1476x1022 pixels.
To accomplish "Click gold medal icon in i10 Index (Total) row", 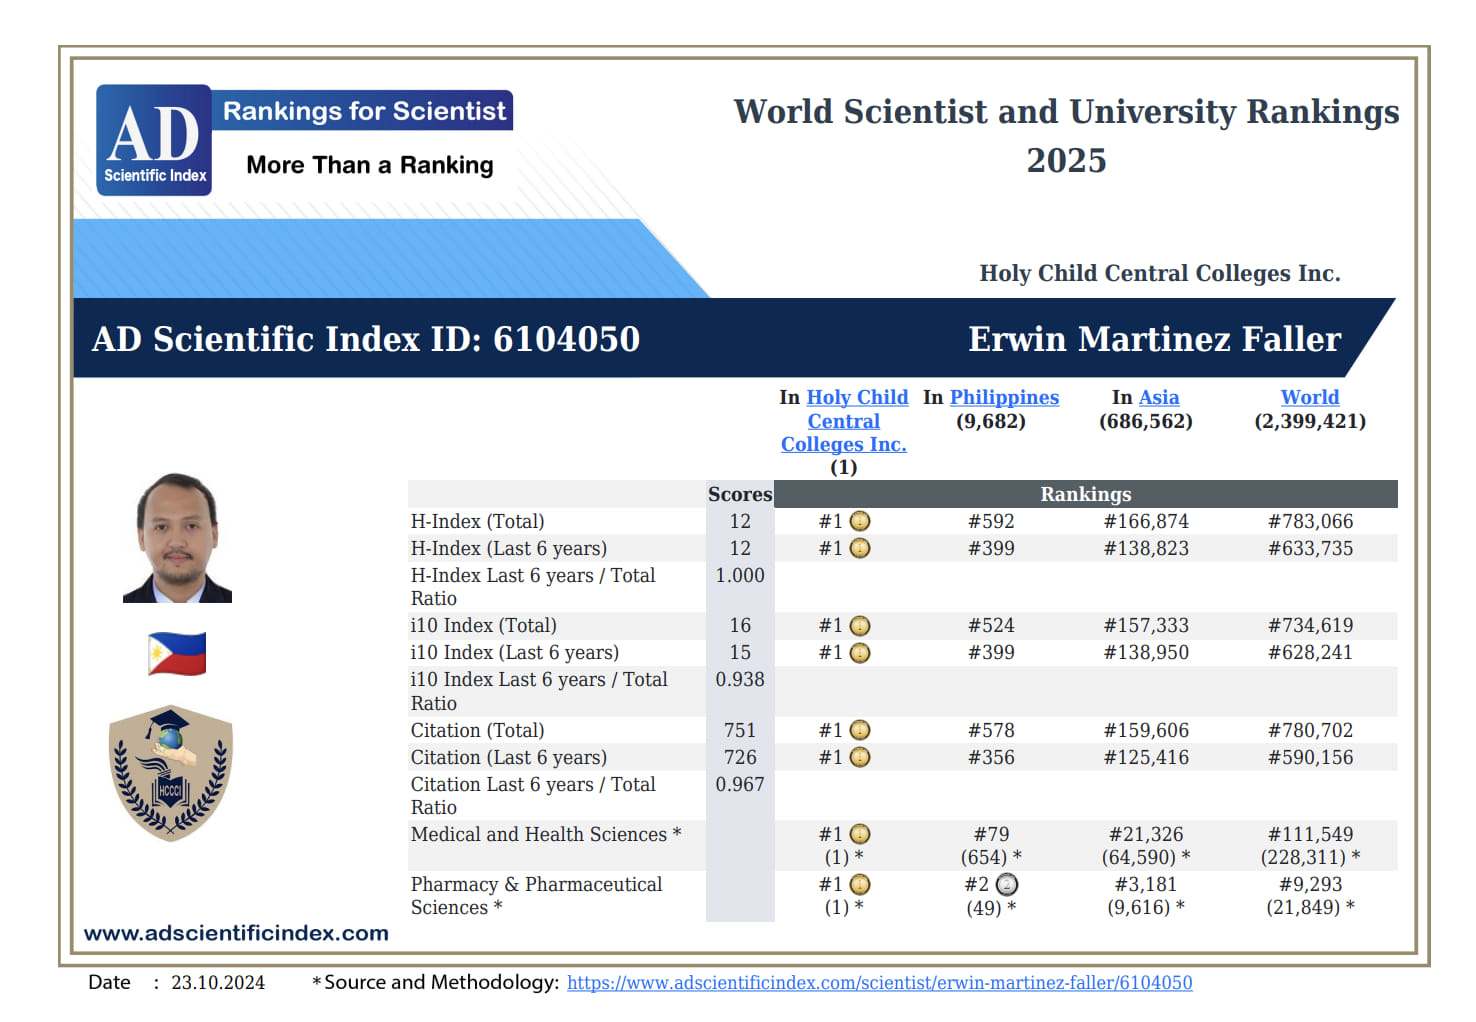I will point(860,625).
